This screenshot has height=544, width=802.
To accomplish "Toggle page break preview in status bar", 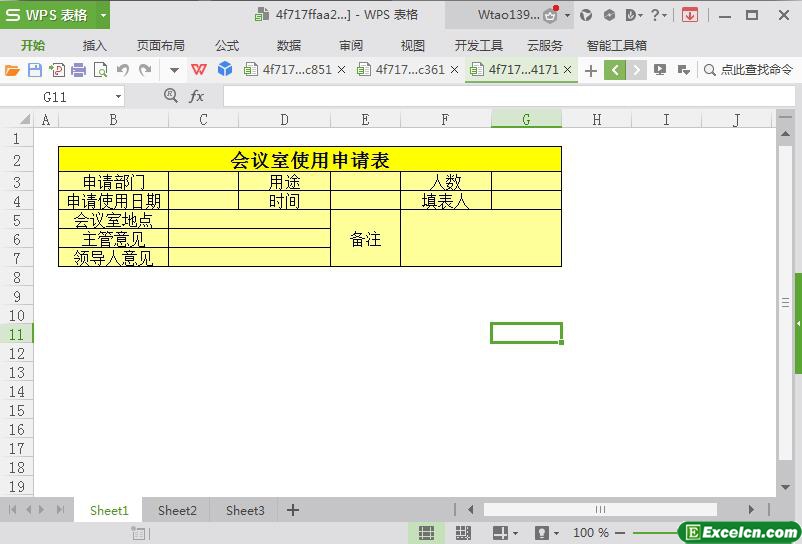I will point(463,533).
